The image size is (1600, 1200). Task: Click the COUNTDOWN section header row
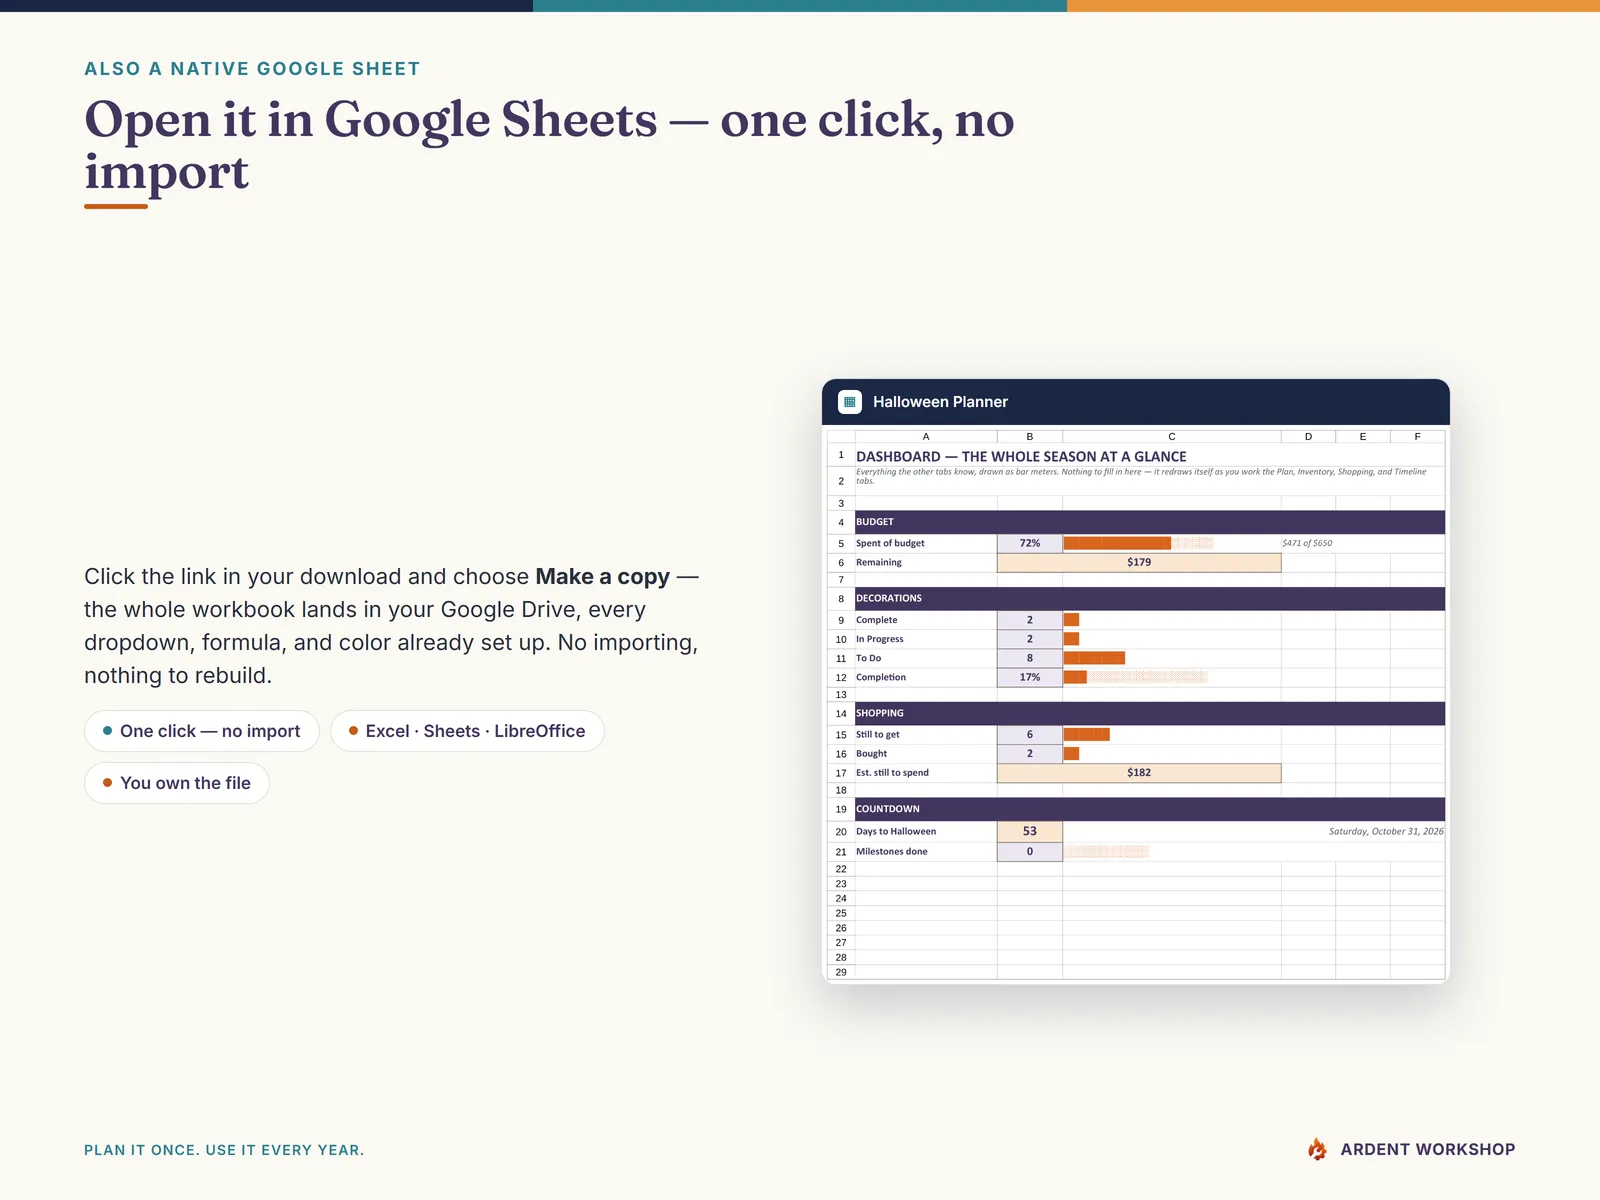[x=1150, y=809]
